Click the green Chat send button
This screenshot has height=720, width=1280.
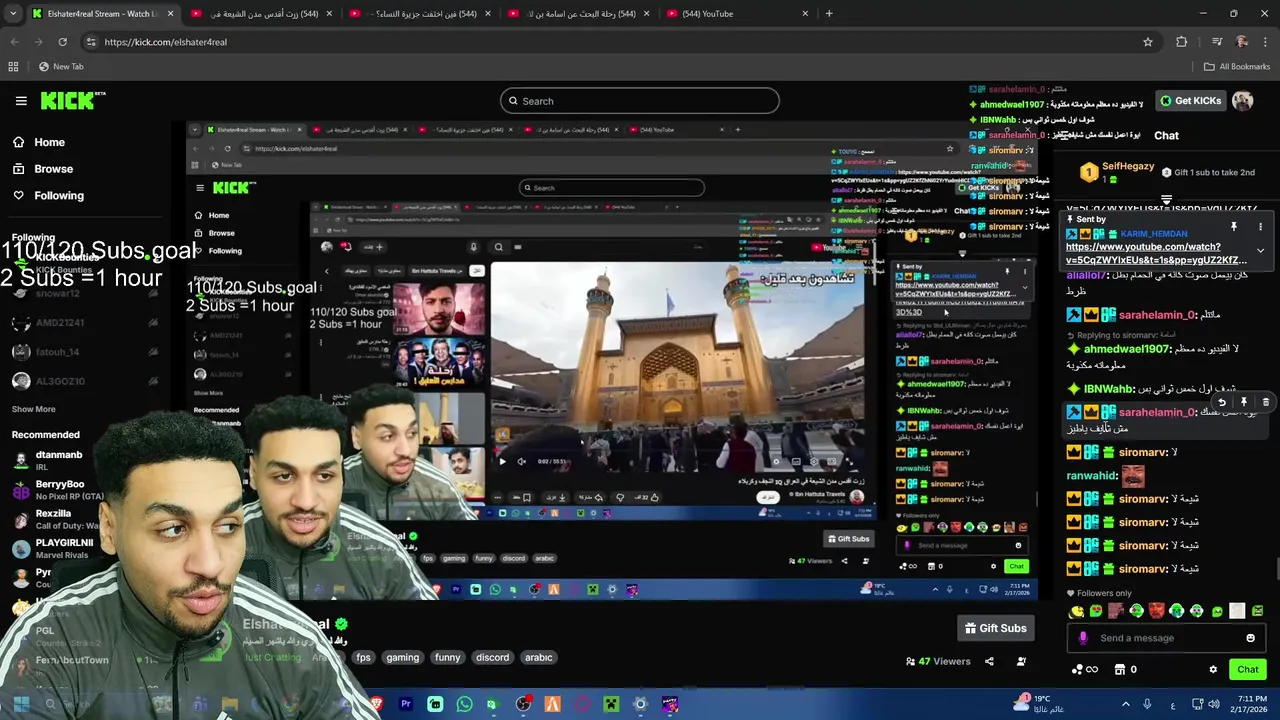click(1247, 670)
